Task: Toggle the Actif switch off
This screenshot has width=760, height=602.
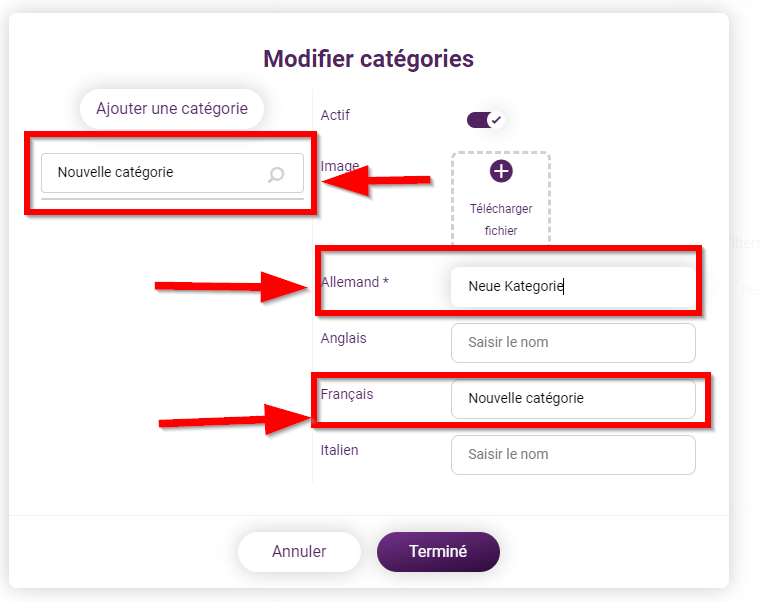Action: point(485,120)
